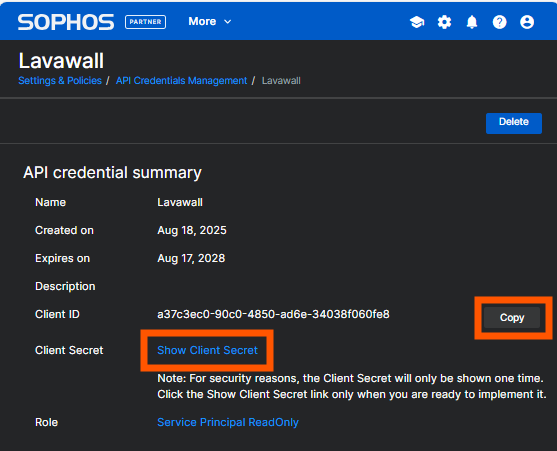The height and width of the screenshot is (451, 557).
Task: Open the graduation cap training icon
Action: (x=417, y=22)
